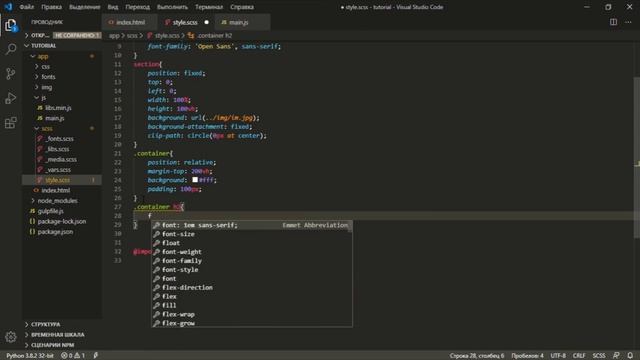Expand the СЦЕНАРИИ NPM section
This screenshot has width=640, height=360.
click(62, 345)
